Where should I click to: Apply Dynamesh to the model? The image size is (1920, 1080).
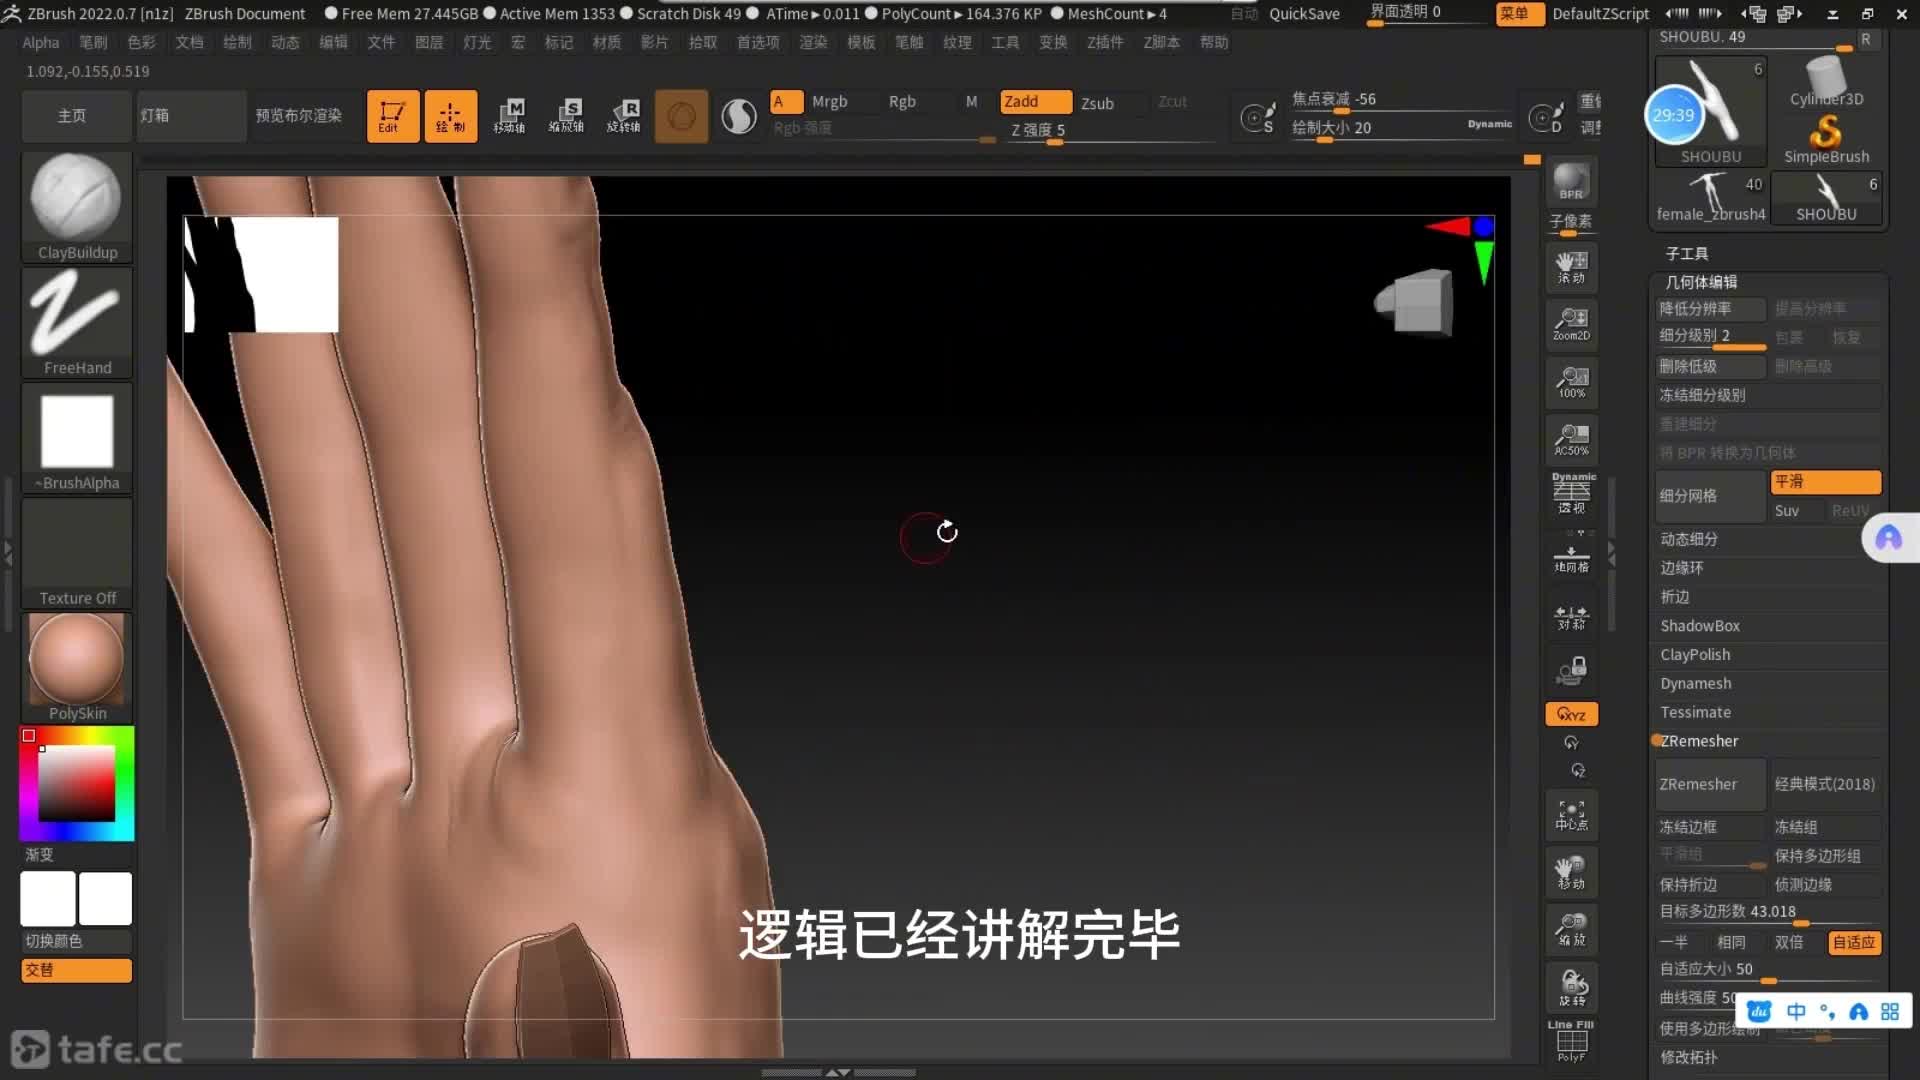pyautogui.click(x=1695, y=683)
